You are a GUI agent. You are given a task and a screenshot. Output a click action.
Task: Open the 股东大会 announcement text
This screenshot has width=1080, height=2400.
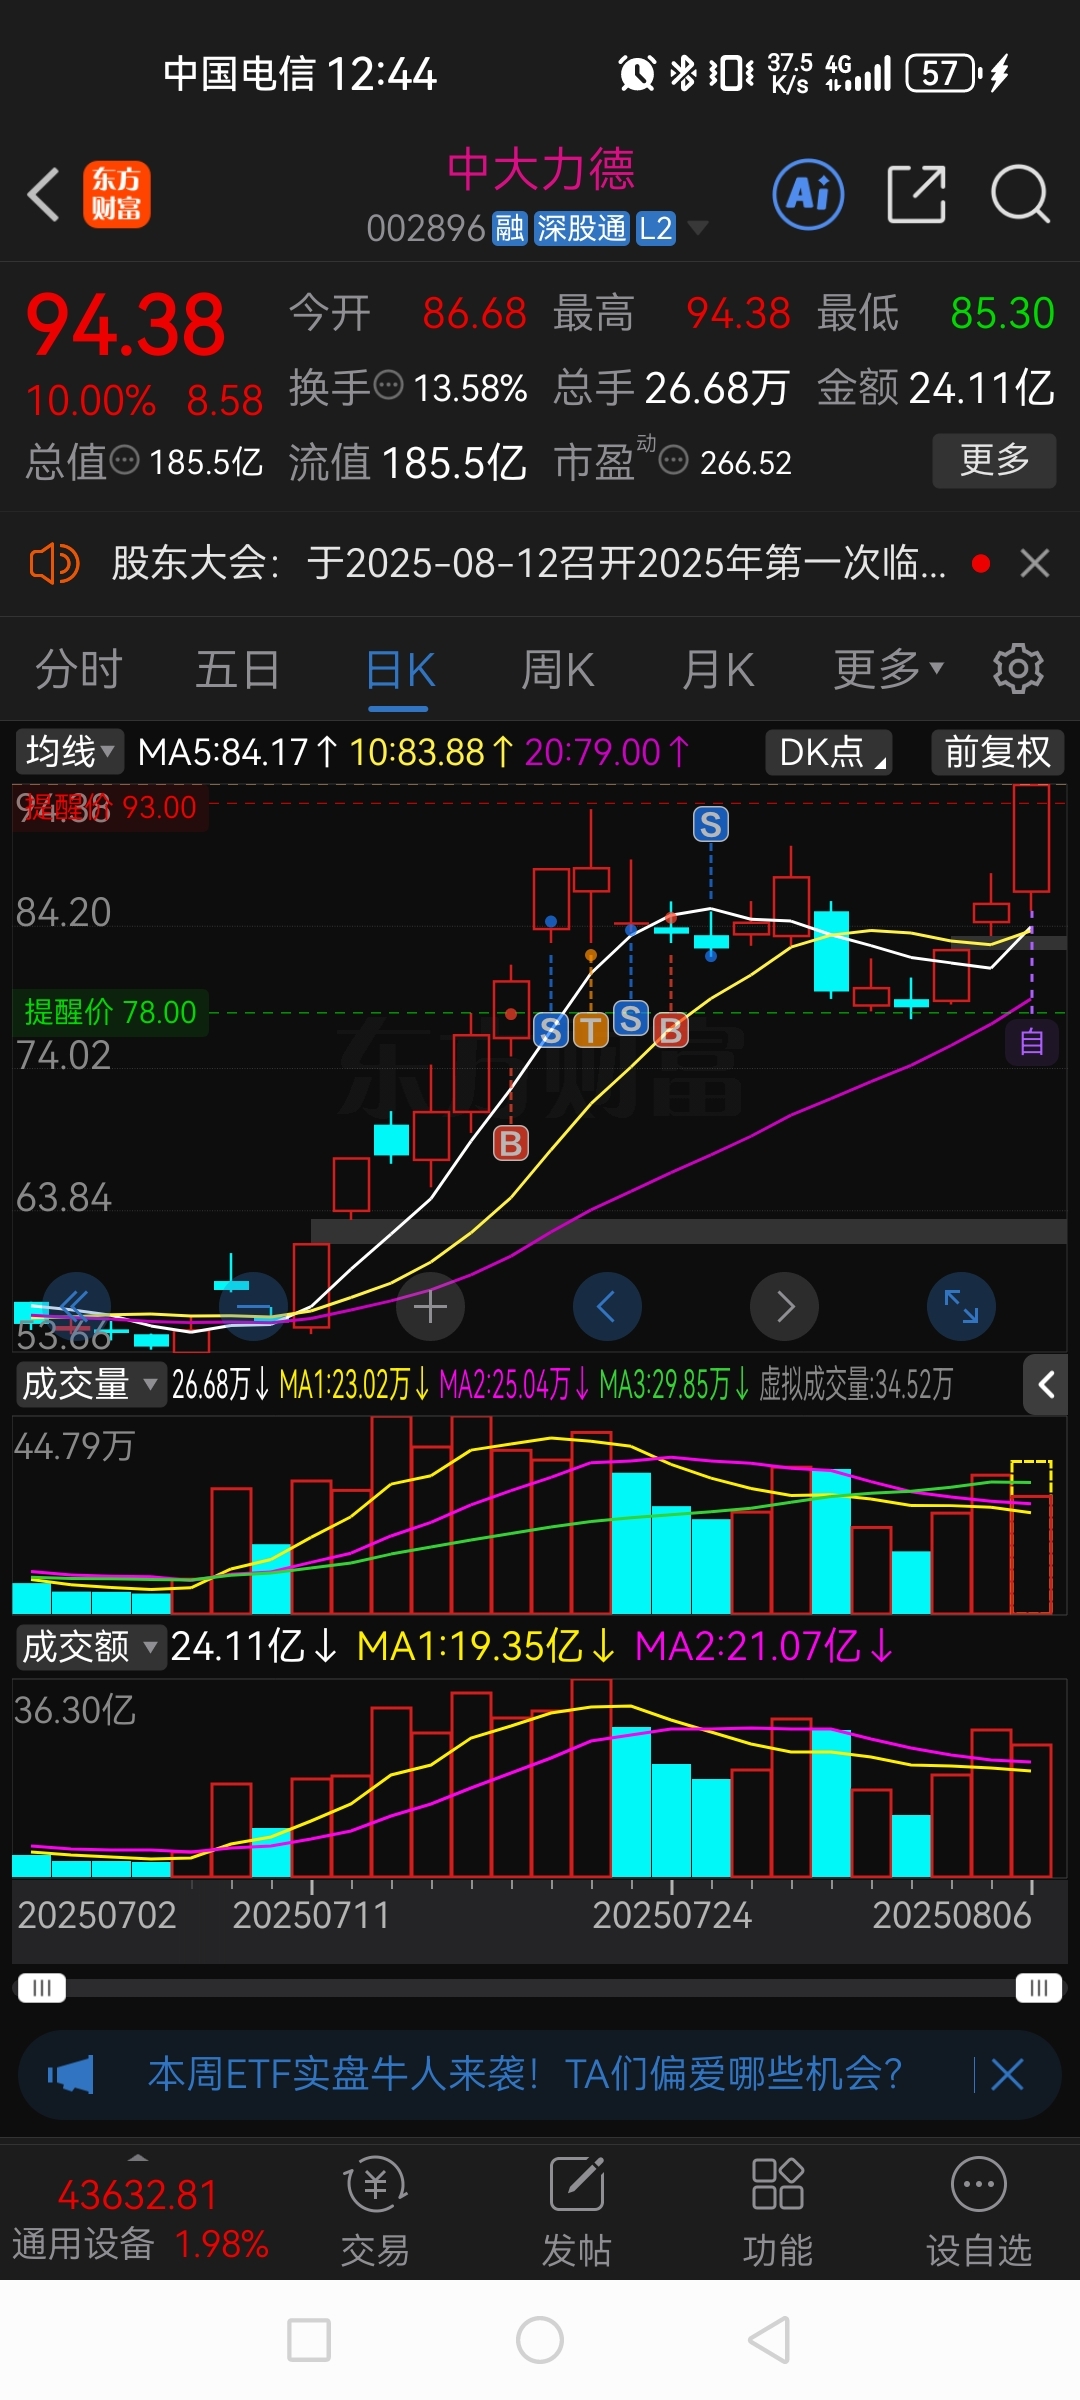pyautogui.click(x=528, y=564)
